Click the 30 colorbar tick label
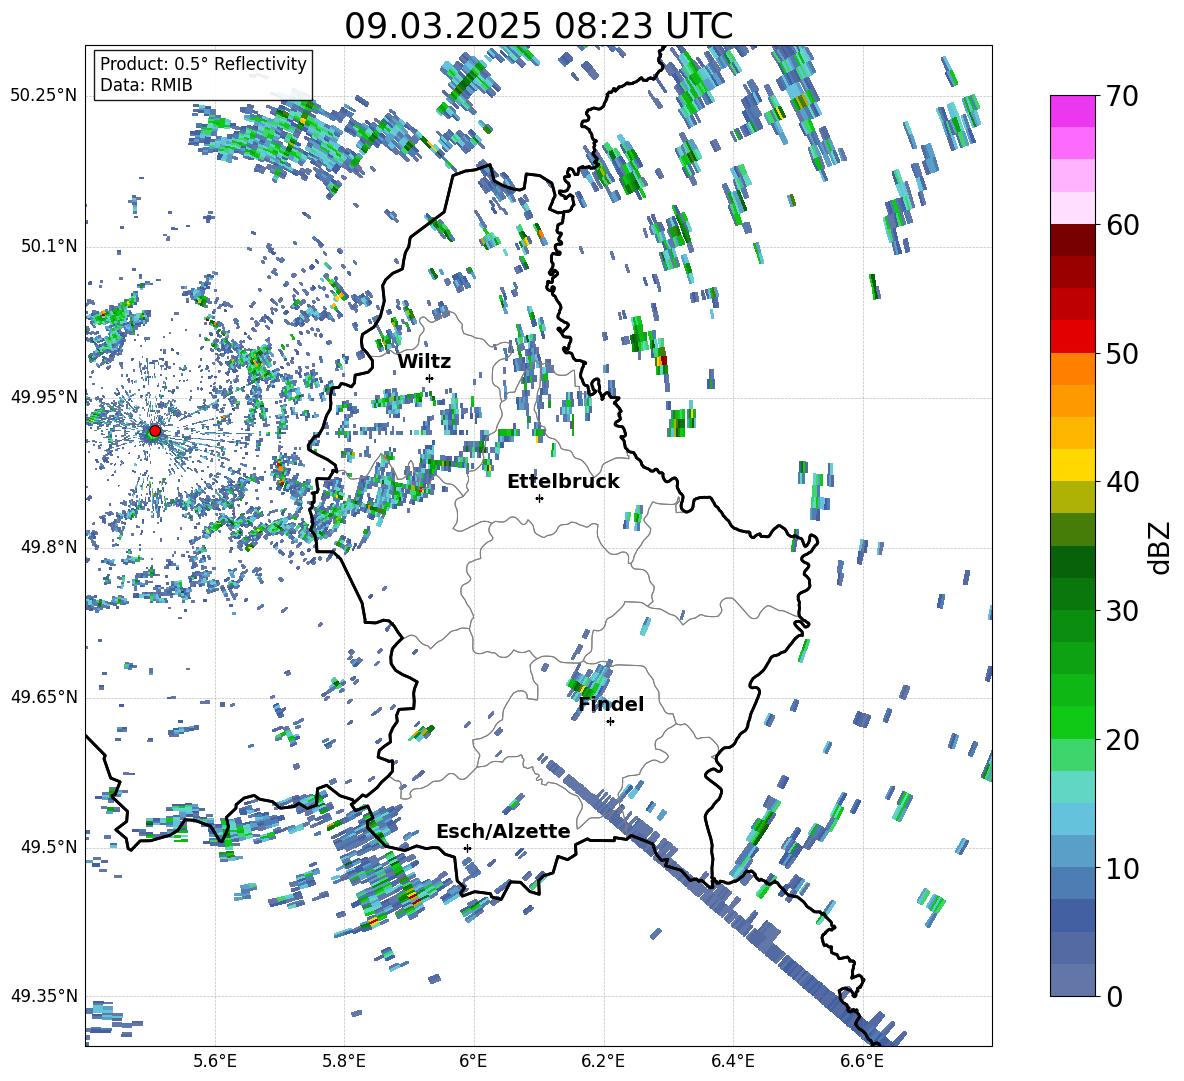 coord(1123,611)
